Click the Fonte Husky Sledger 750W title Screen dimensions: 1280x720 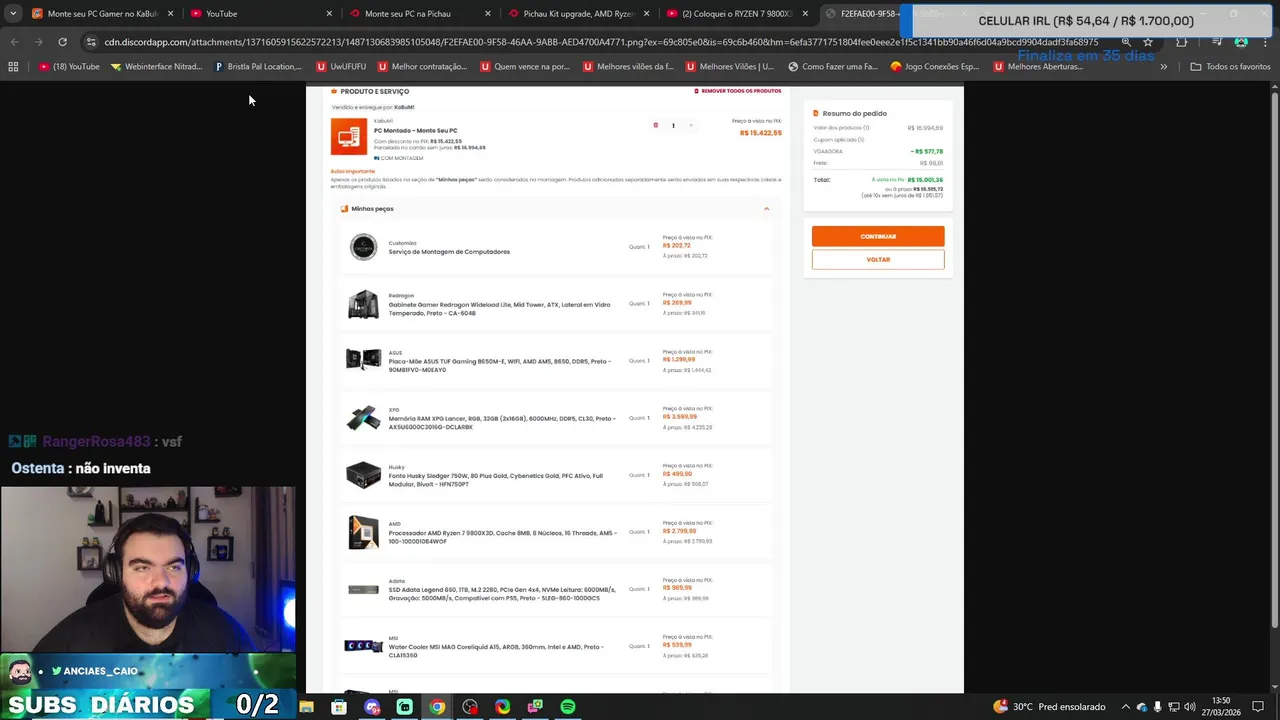click(x=496, y=480)
